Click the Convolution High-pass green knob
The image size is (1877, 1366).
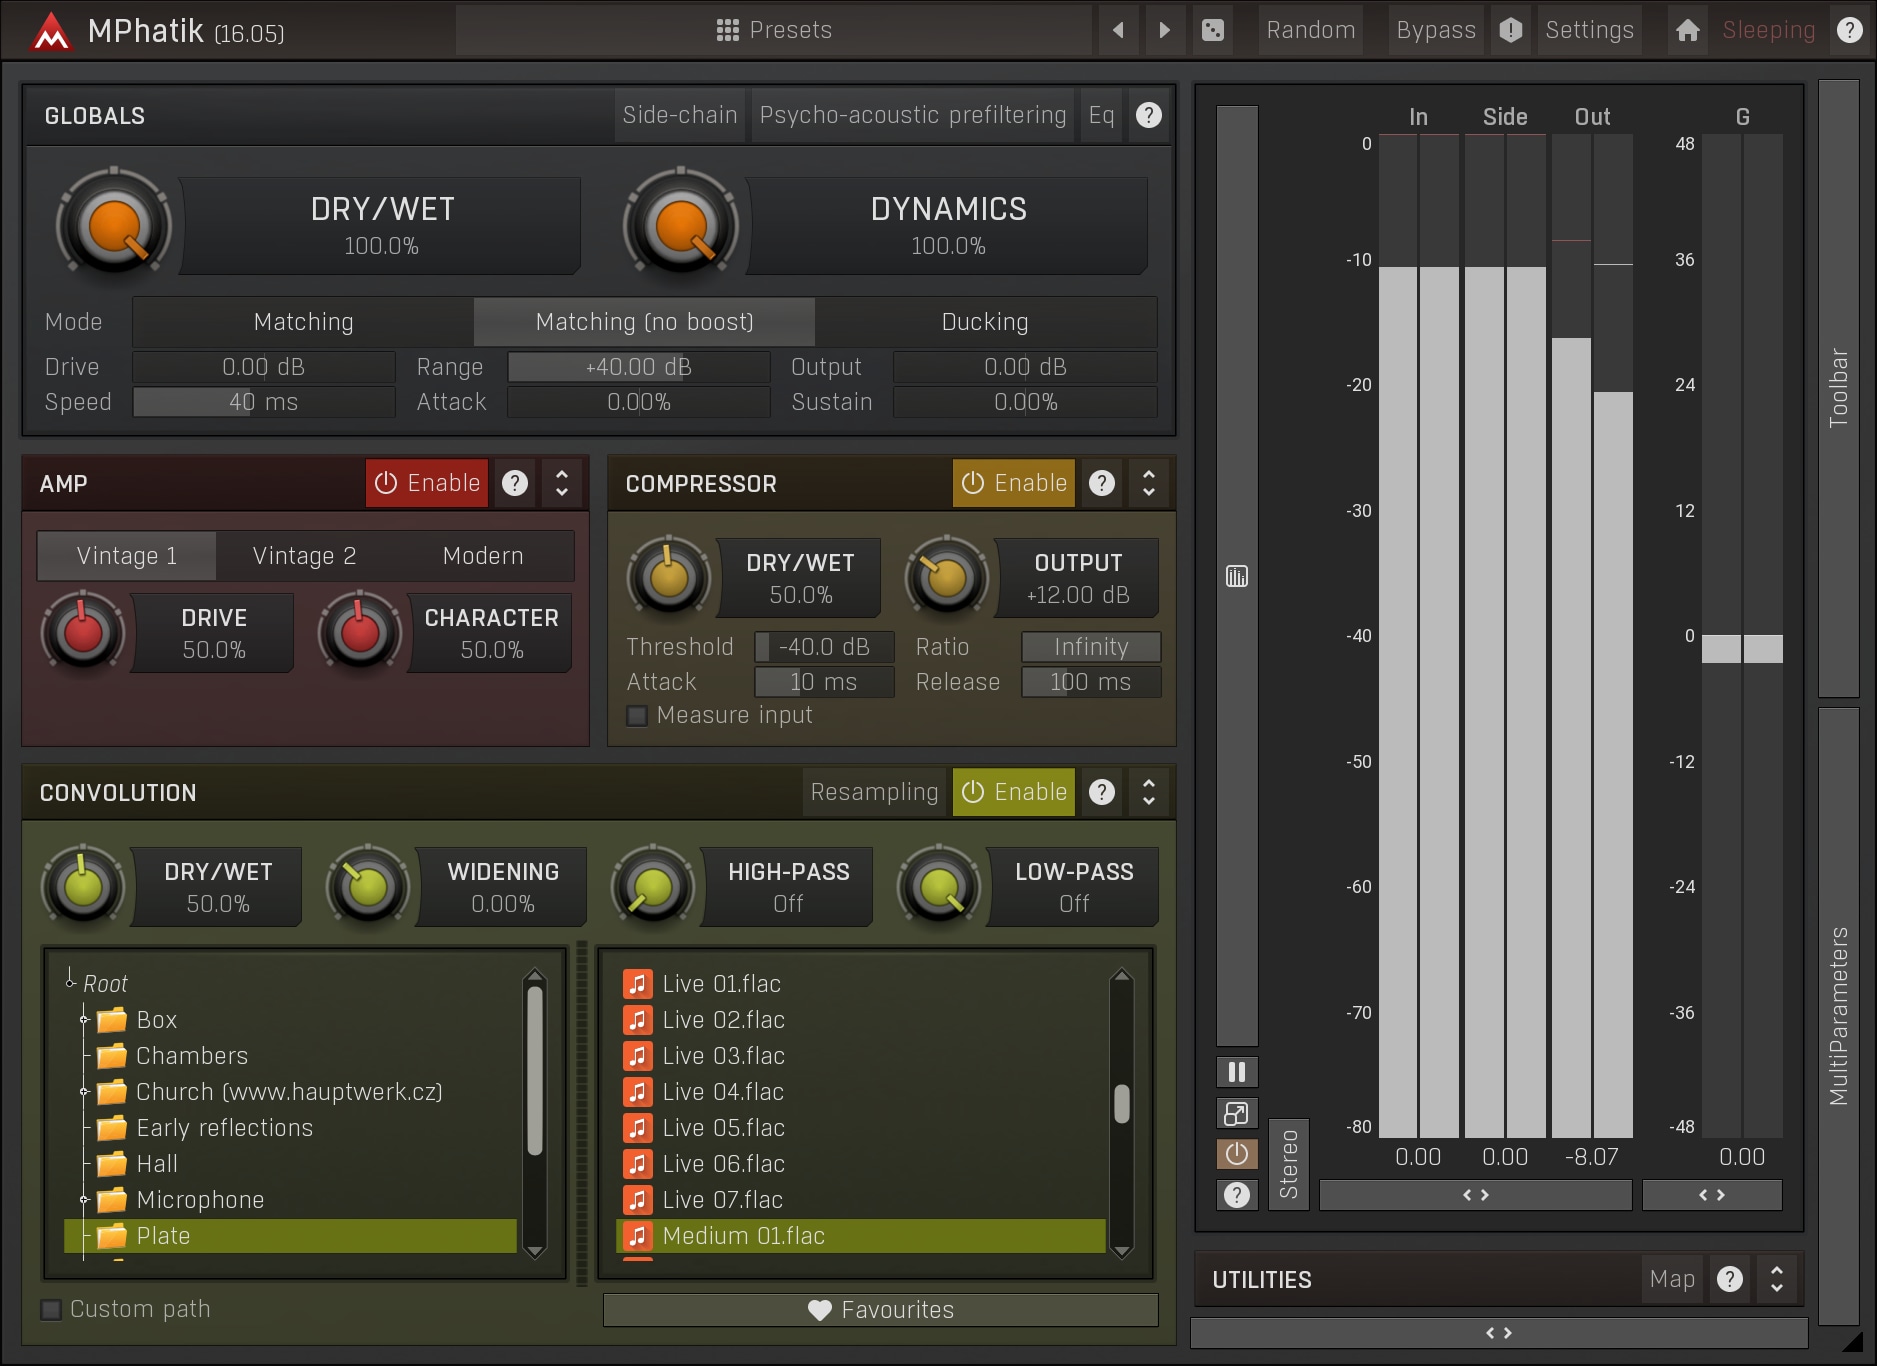point(653,886)
